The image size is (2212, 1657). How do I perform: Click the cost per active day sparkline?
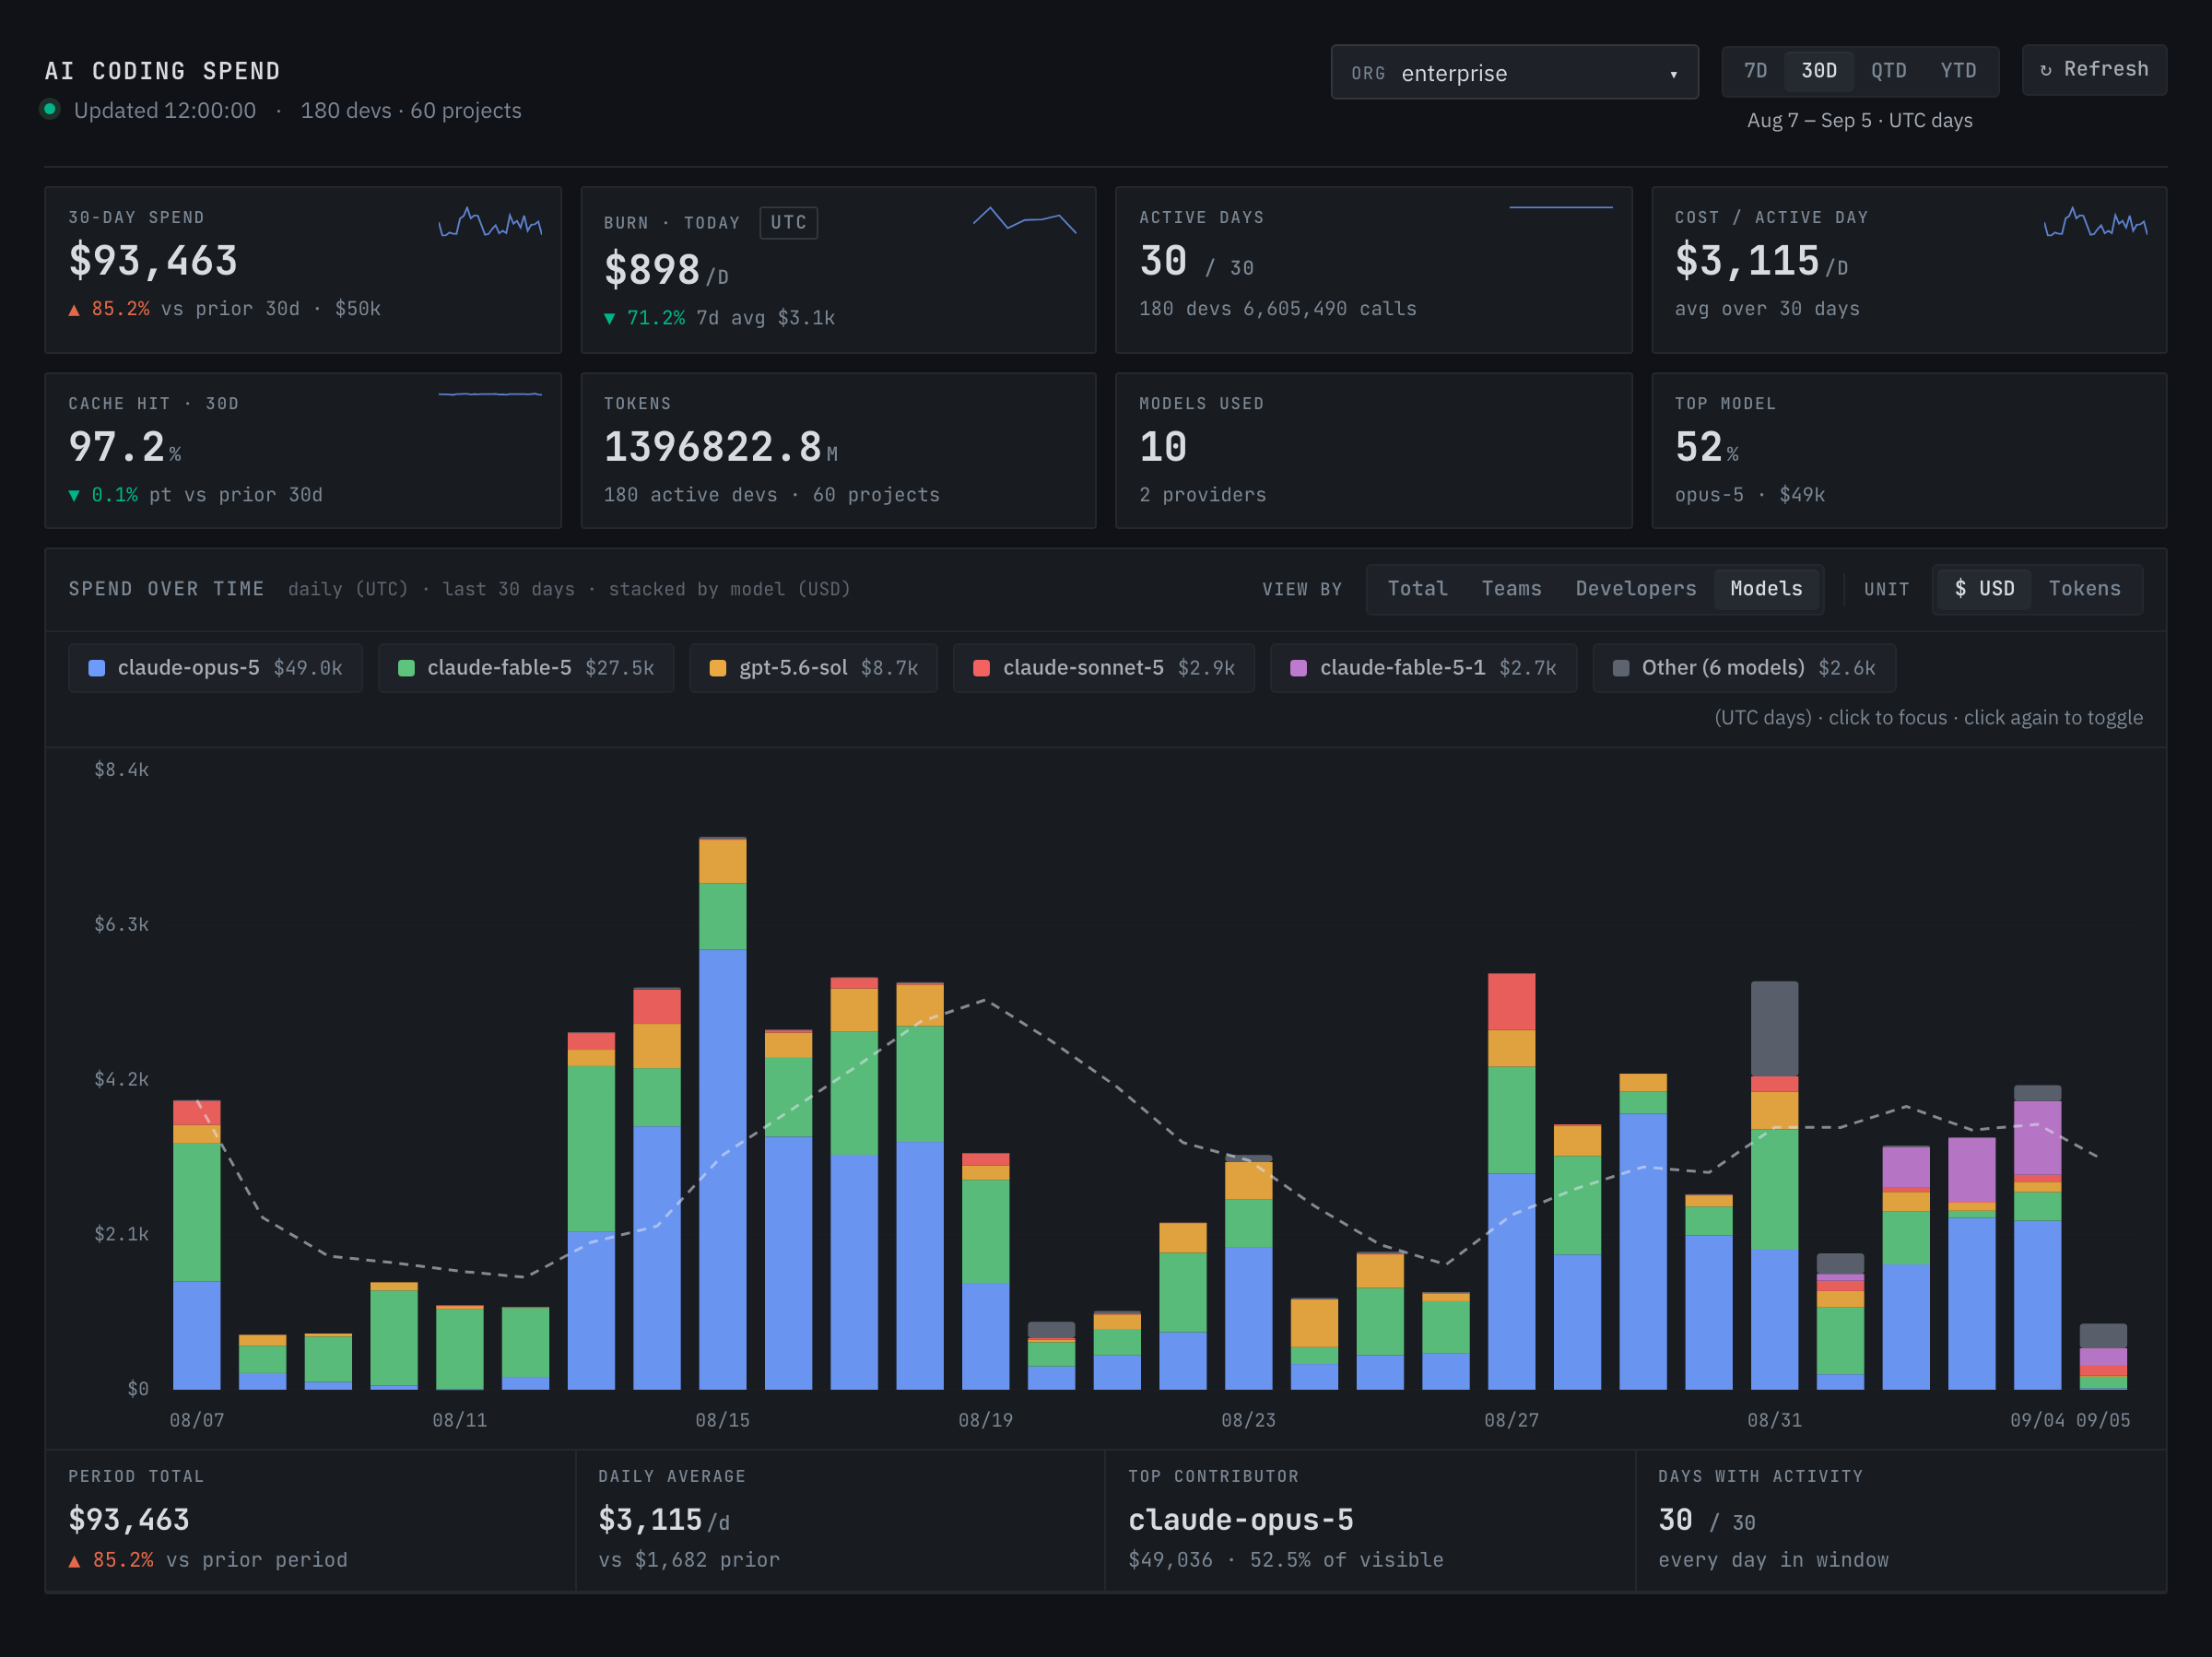tap(2096, 222)
